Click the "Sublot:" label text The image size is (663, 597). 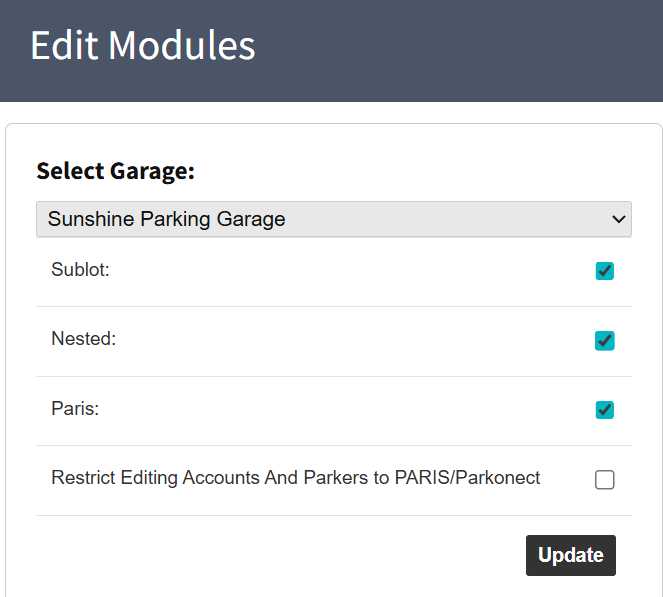[x=80, y=269]
